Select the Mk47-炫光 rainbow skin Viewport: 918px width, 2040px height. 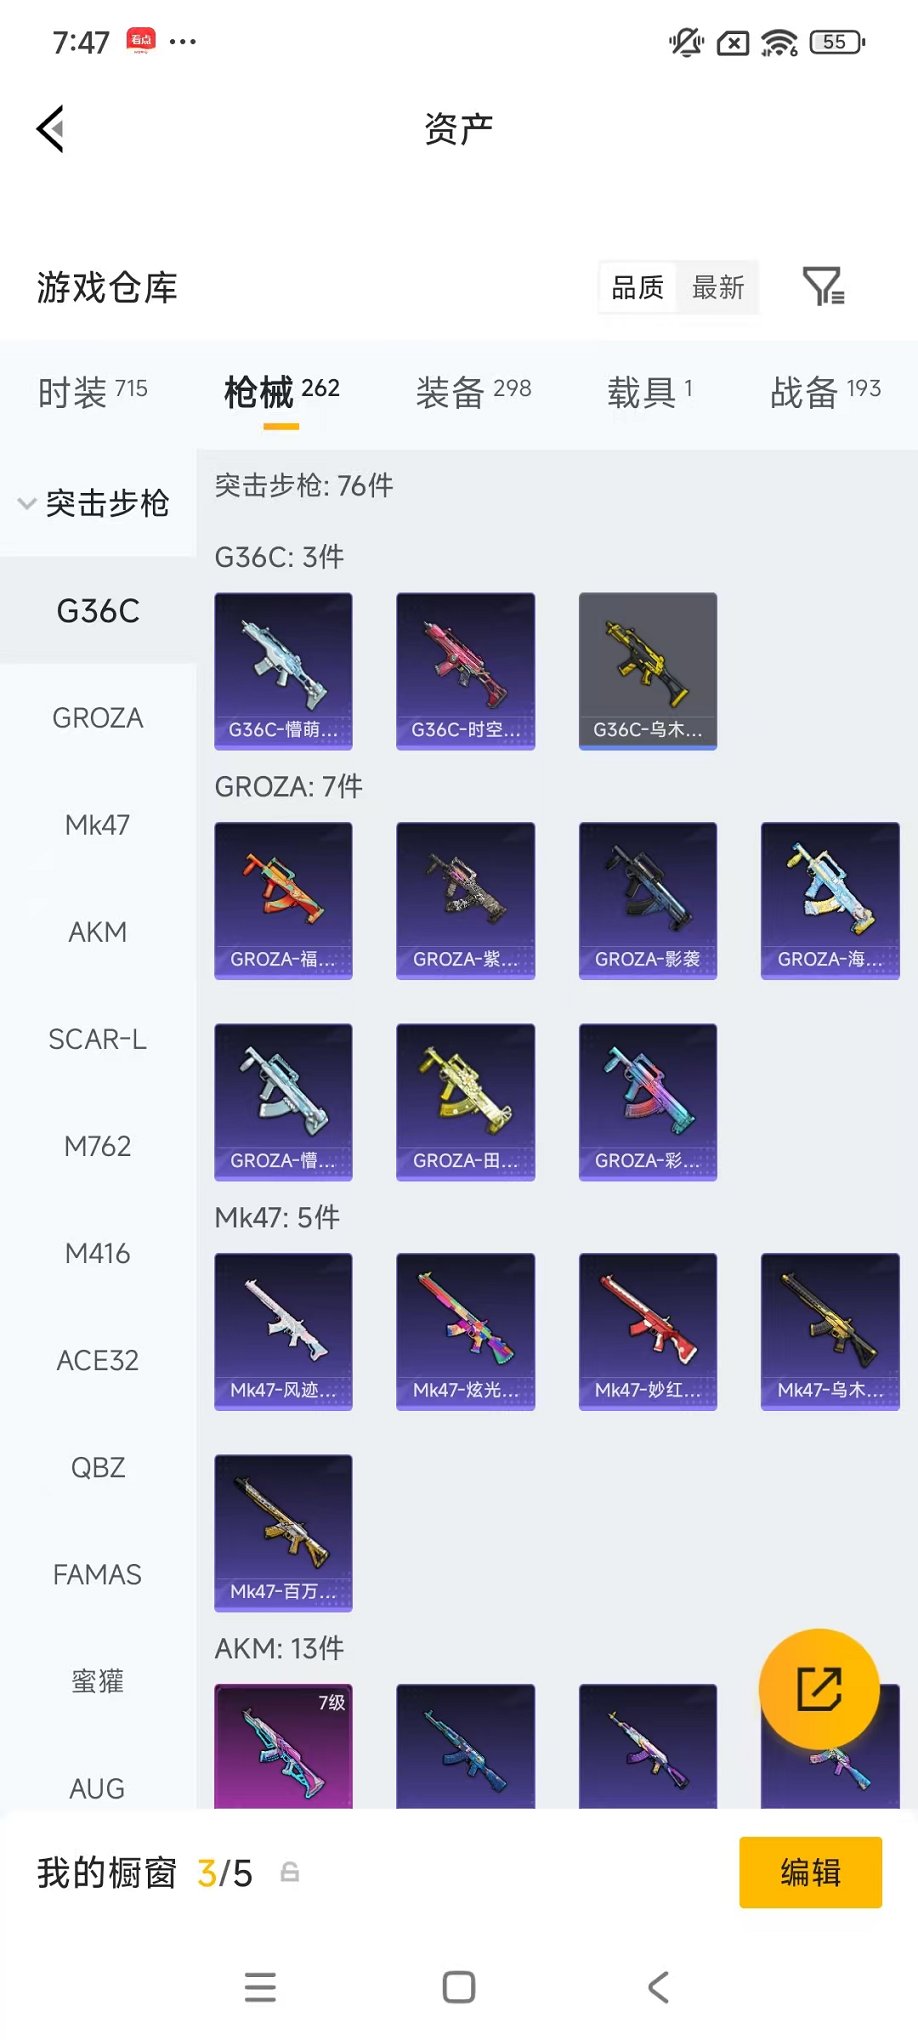click(466, 1332)
